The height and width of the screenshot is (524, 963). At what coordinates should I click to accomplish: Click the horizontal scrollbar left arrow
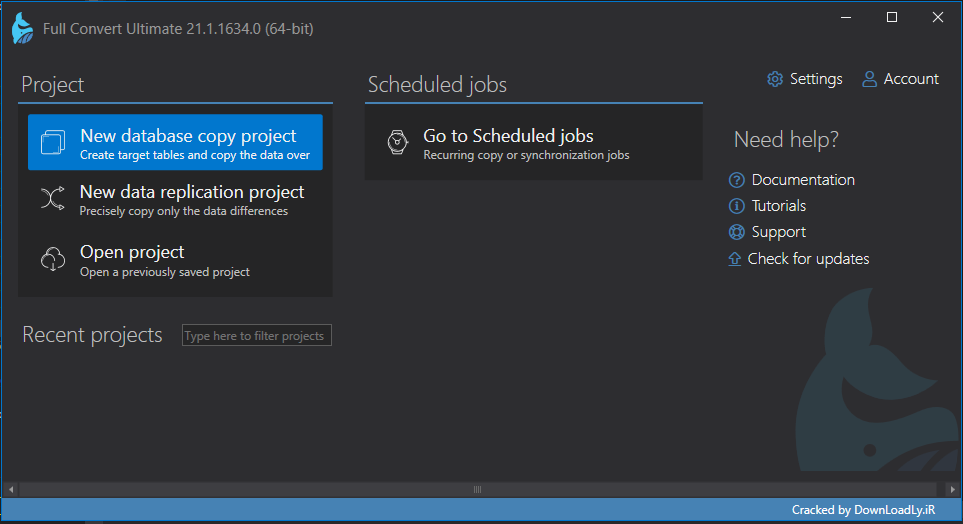point(11,490)
